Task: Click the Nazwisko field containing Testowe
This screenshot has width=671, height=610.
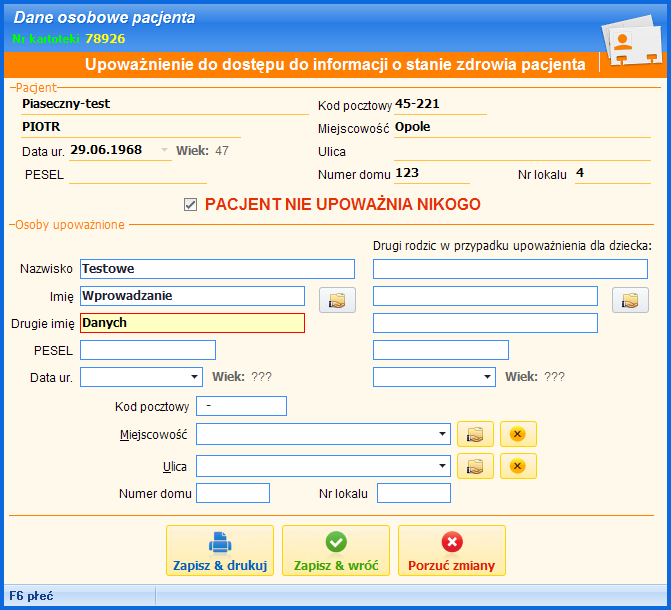Action: pyautogui.click(x=217, y=269)
